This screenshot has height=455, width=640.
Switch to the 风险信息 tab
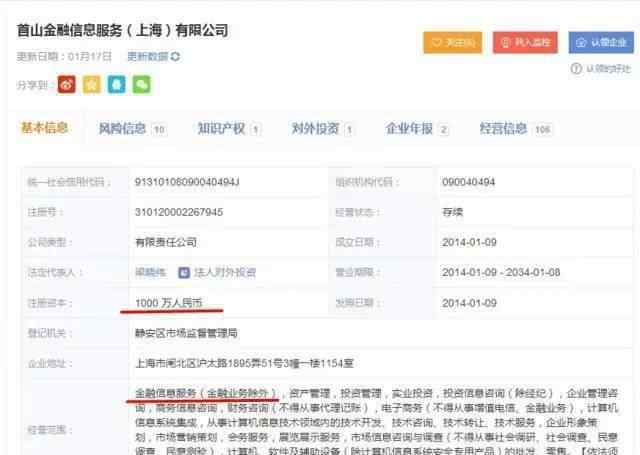[132, 129]
